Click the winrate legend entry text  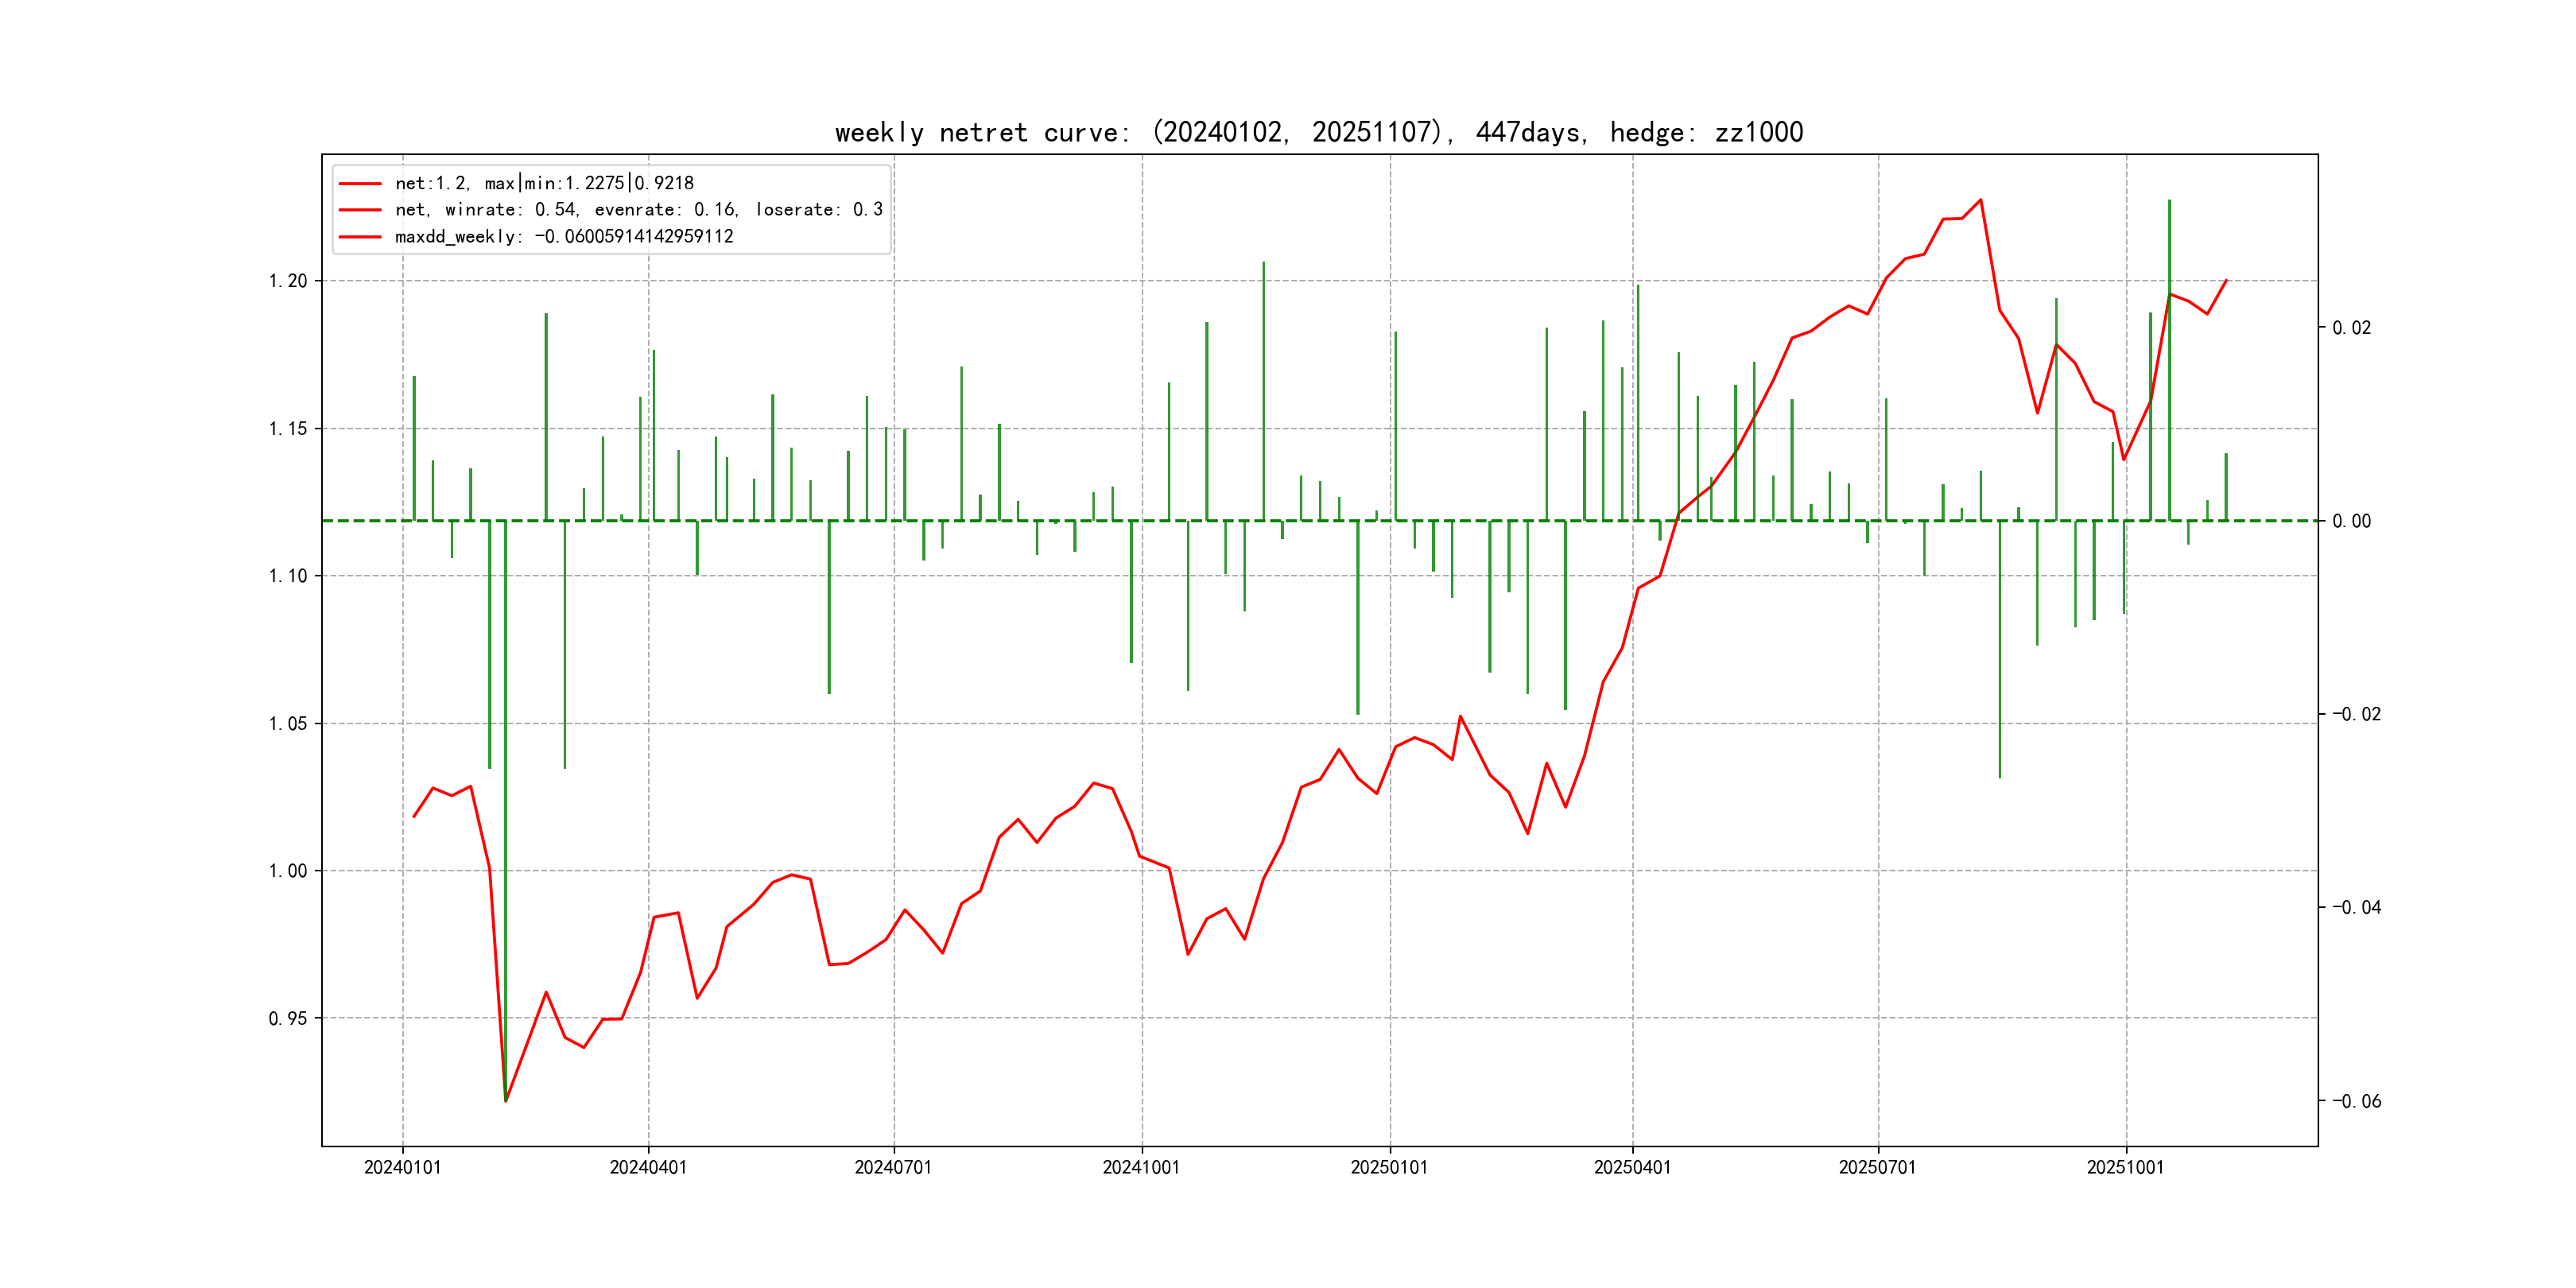coord(638,210)
